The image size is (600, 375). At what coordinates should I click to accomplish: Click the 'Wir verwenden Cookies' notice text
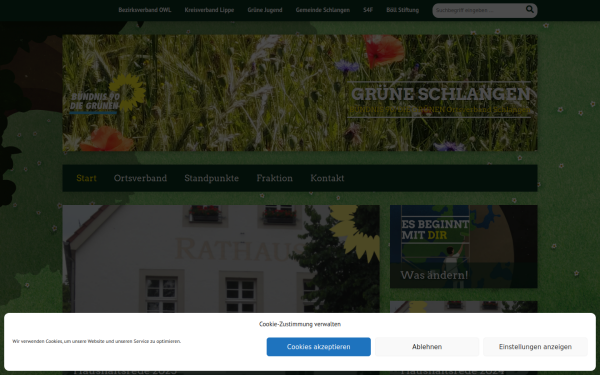pyautogui.click(x=96, y=341)
